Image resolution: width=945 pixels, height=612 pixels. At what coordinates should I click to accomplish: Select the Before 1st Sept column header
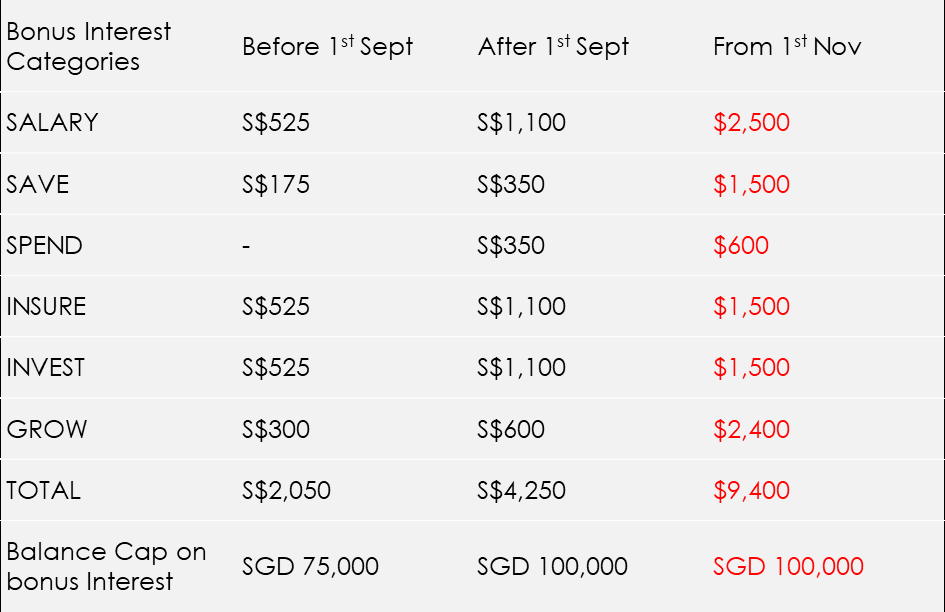327,46
